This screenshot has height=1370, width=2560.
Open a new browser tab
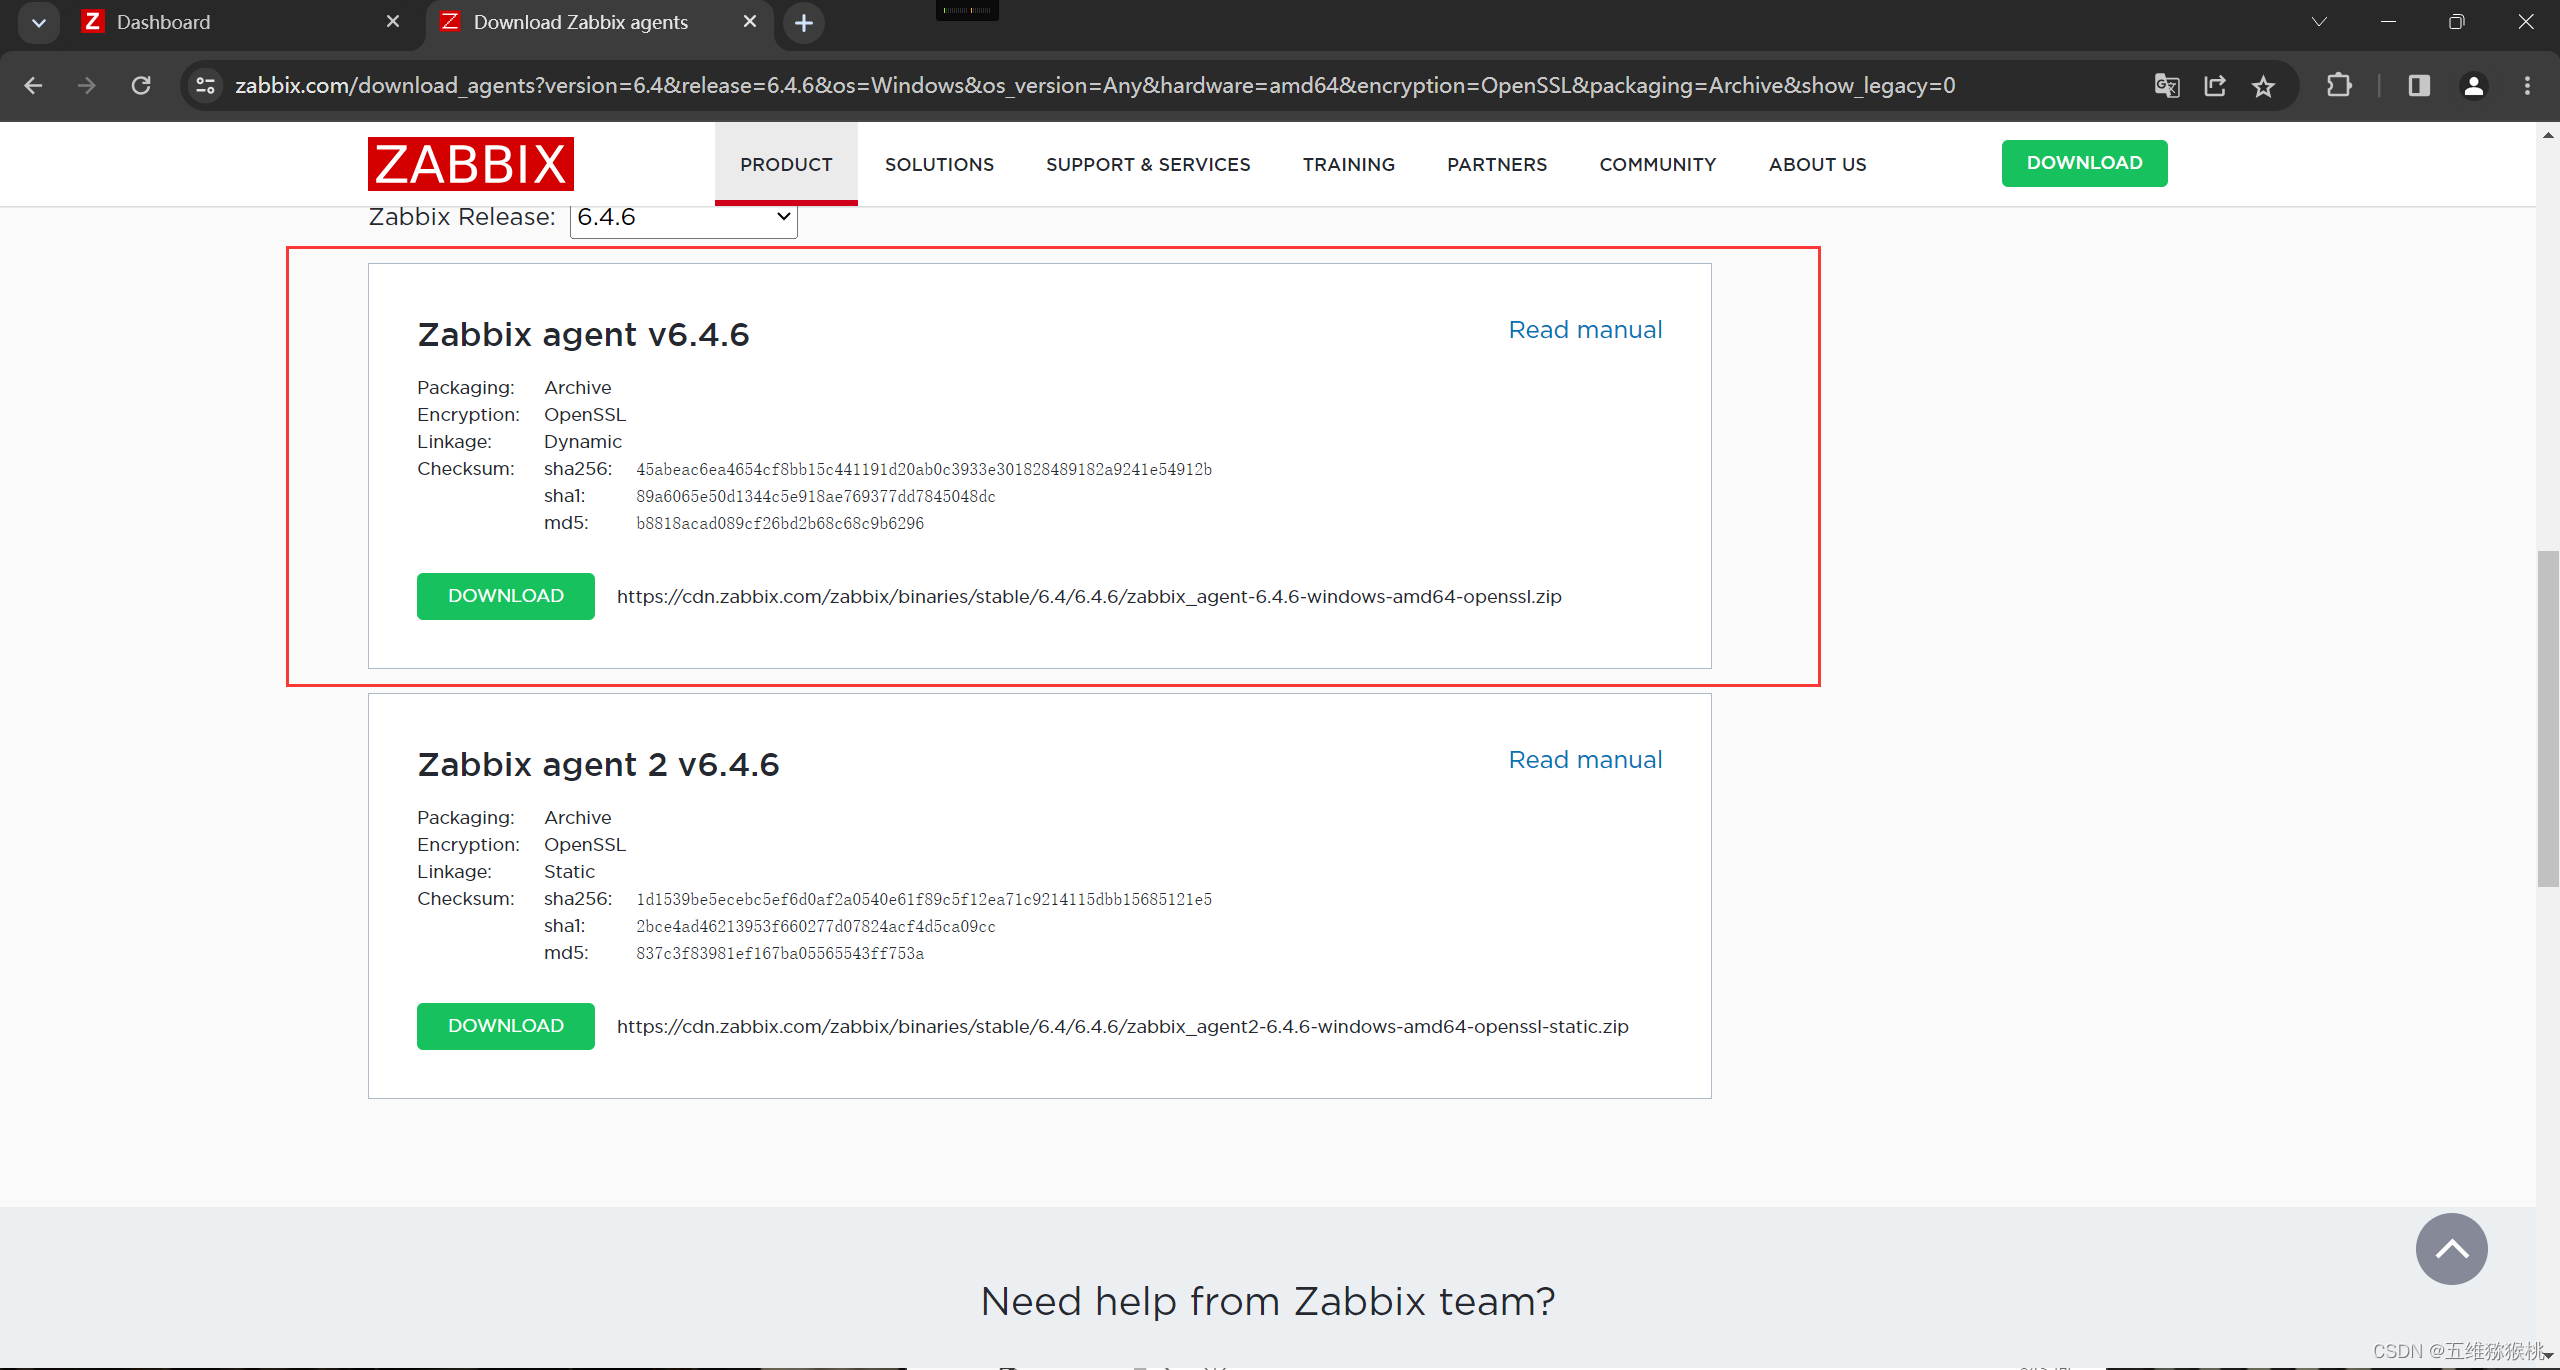pos(804,23)
